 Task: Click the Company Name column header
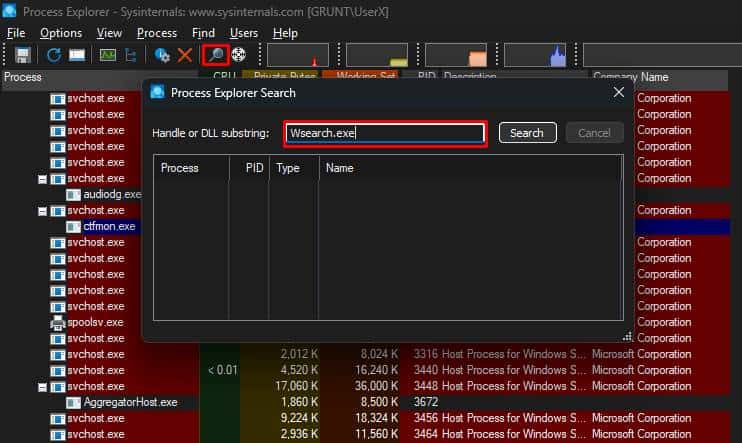tap(660, 77)
